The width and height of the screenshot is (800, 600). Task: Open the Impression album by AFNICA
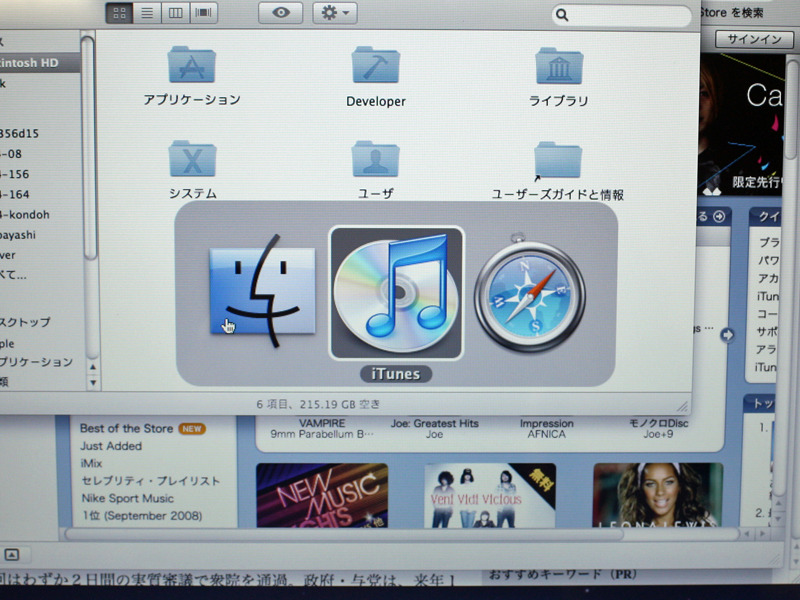546,429
